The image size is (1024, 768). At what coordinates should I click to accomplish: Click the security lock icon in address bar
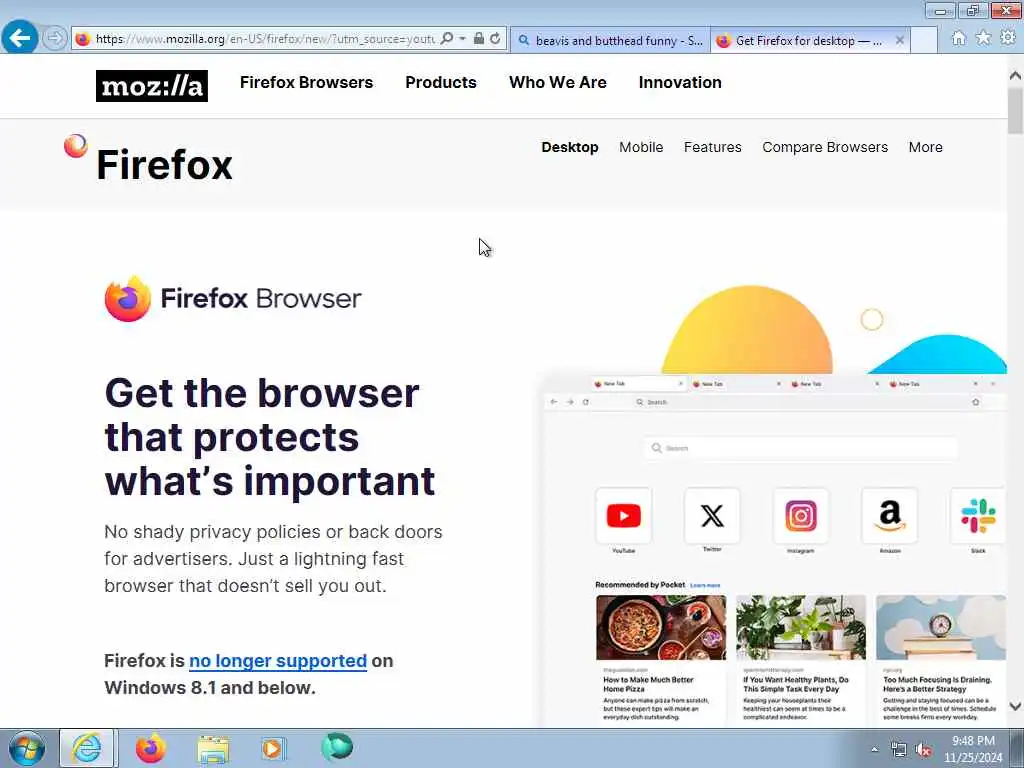(x=479, y=39)
